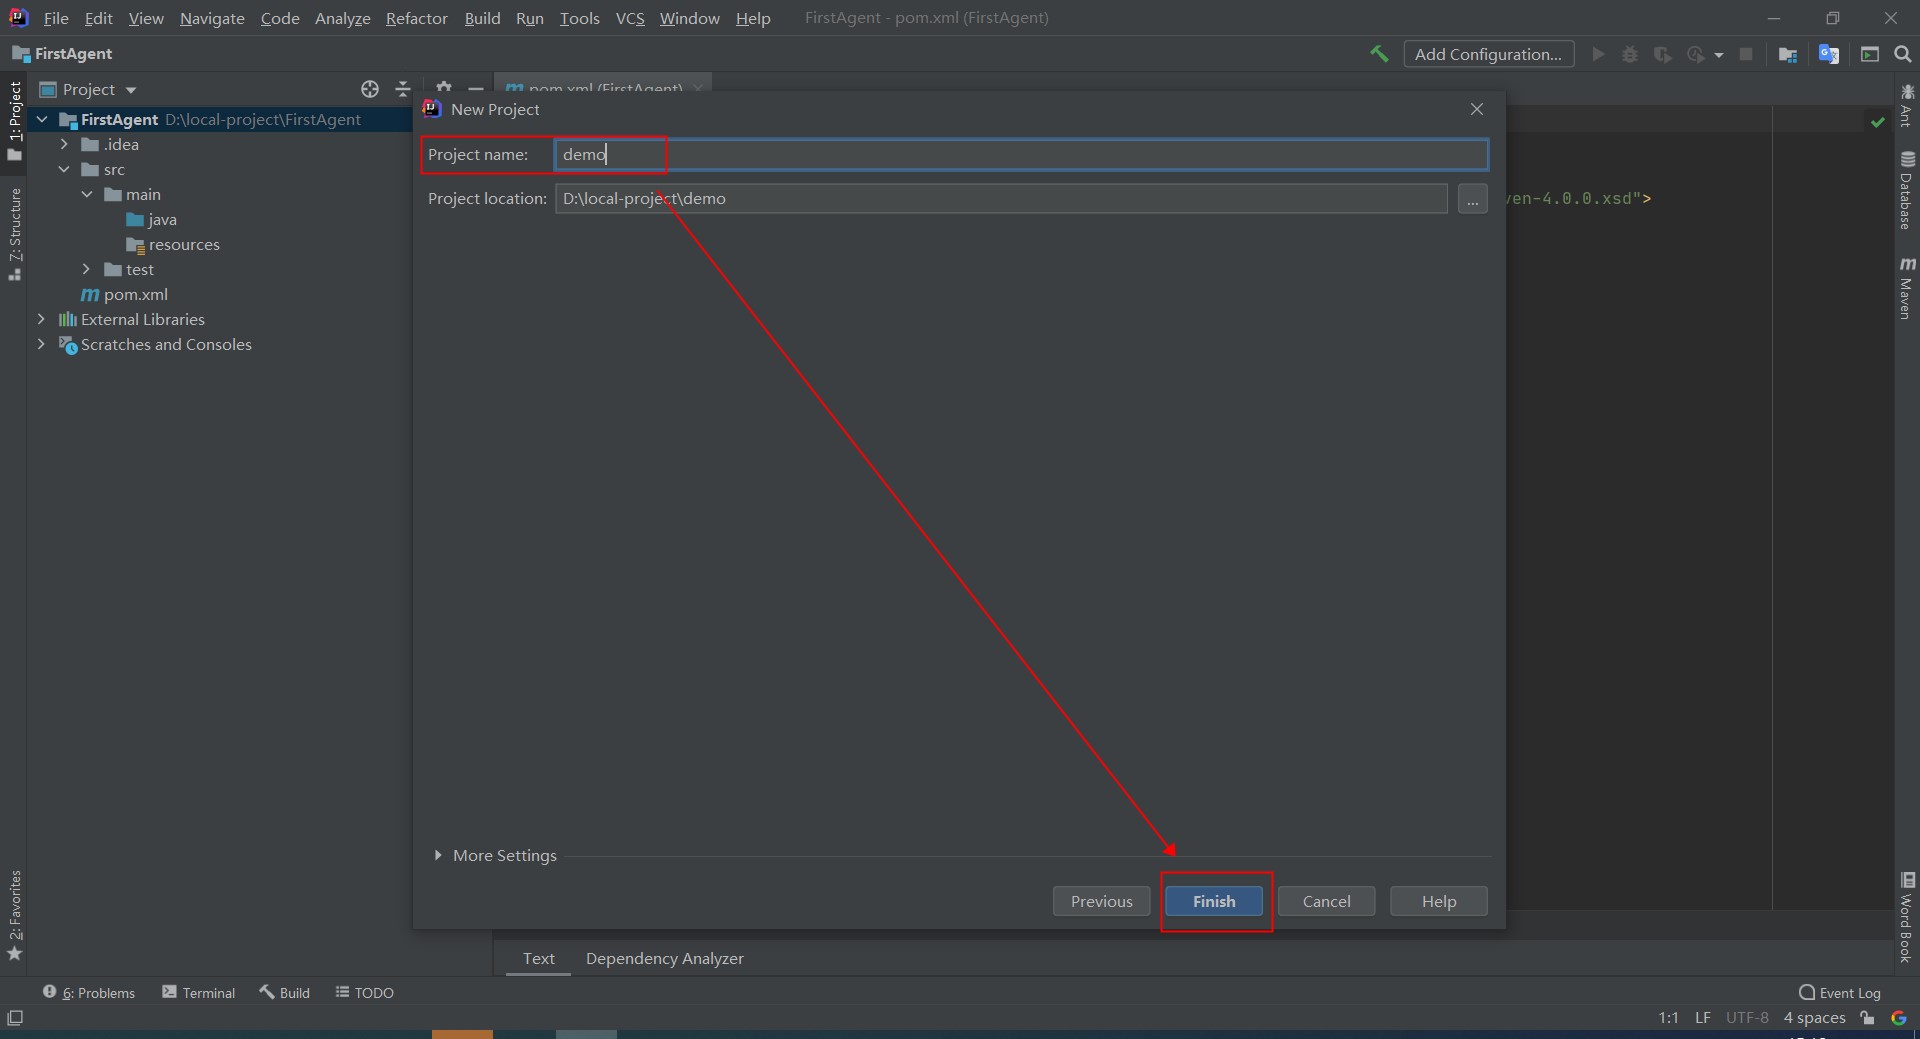Click the Google icon in status bar
Viewport: 1920px width, 1039px height.
(1898, 1018)
